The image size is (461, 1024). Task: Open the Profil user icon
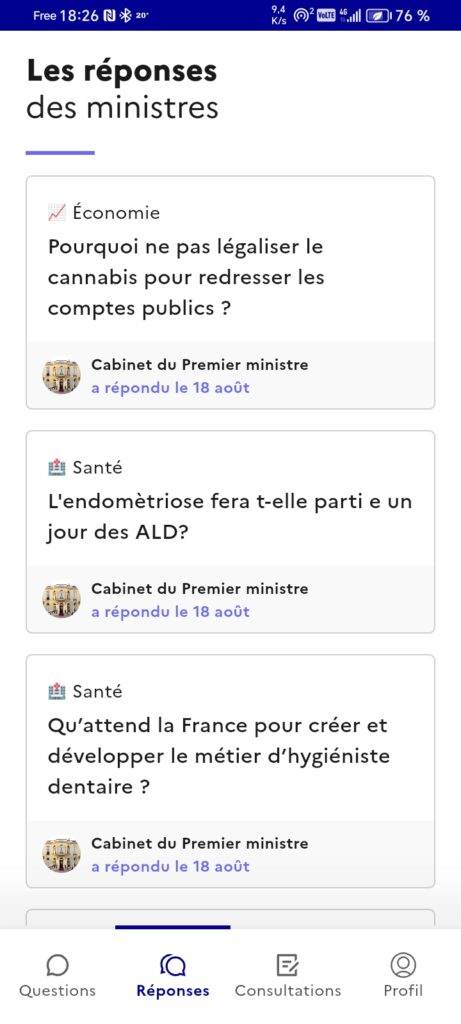click(403, 965)
